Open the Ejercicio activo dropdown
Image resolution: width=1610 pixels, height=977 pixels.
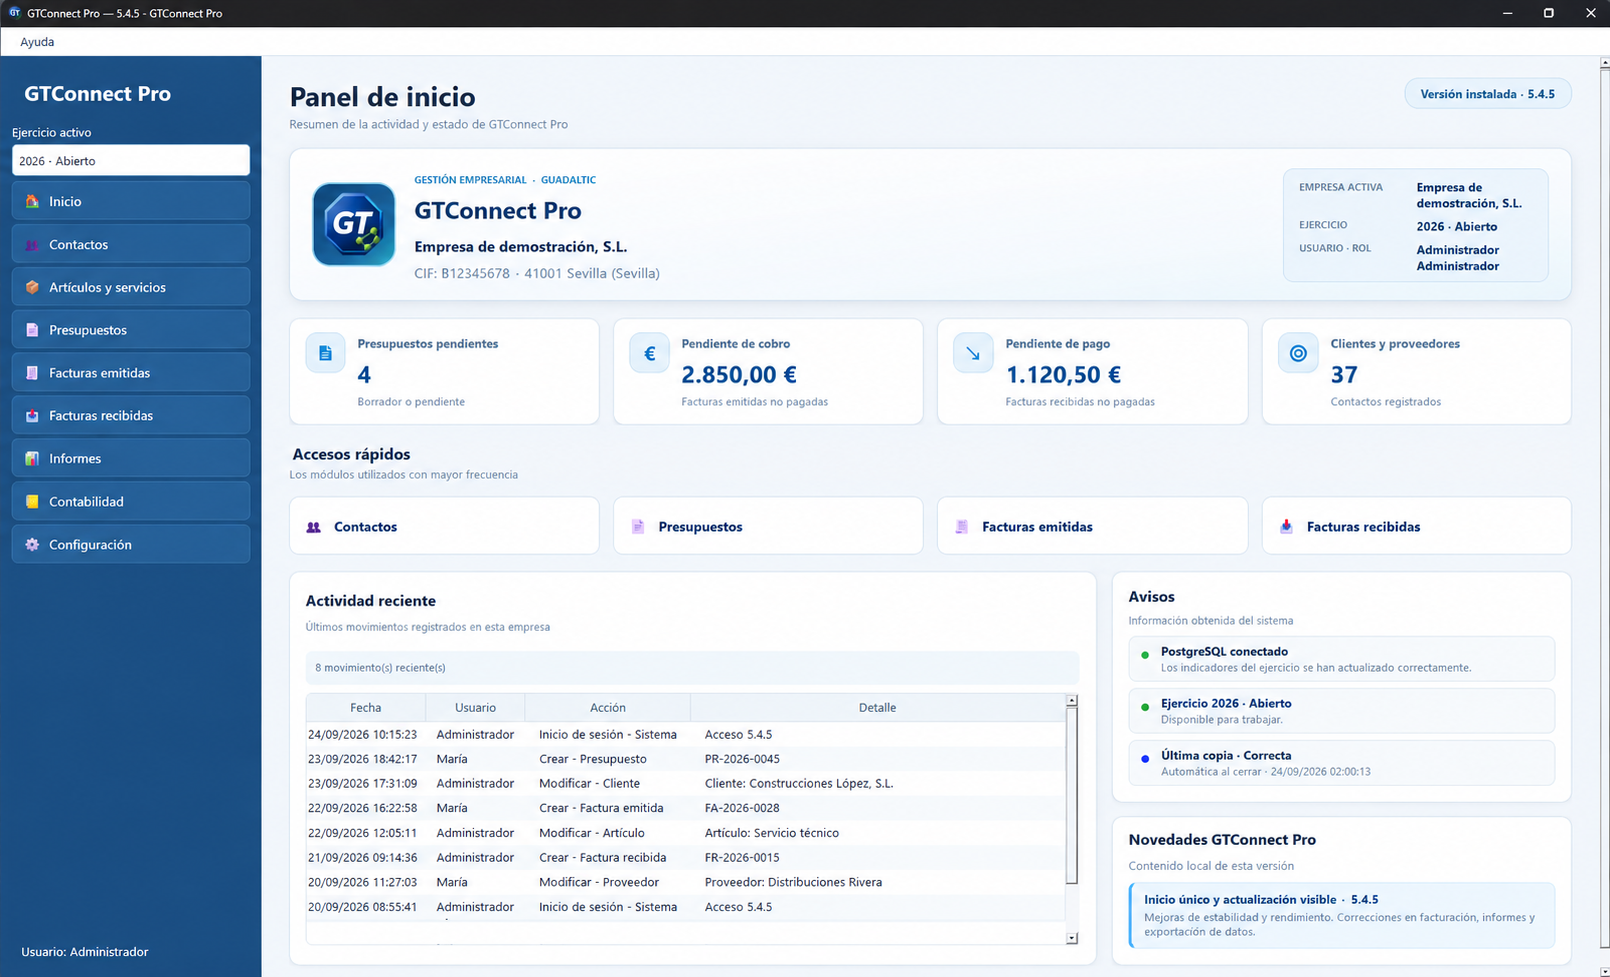pos(131,160)
